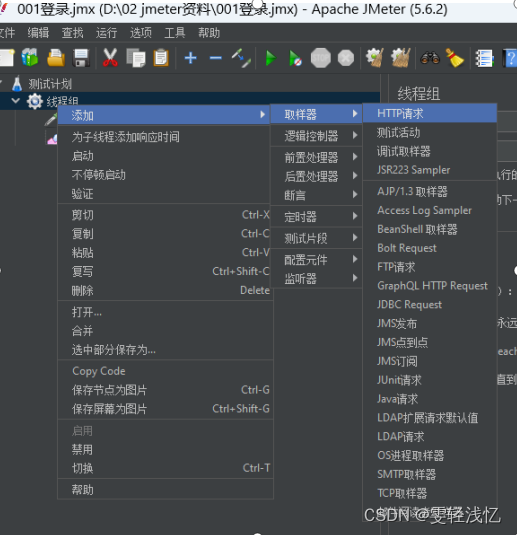This screenshot has width=517, height=535.
Task: Choose TCP取样器 entry
Action: pos(430,493)
